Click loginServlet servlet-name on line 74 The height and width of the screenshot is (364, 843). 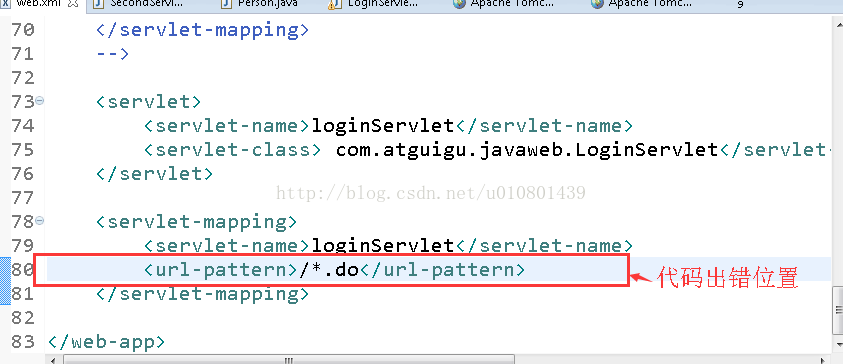click(x=383, y=126)
